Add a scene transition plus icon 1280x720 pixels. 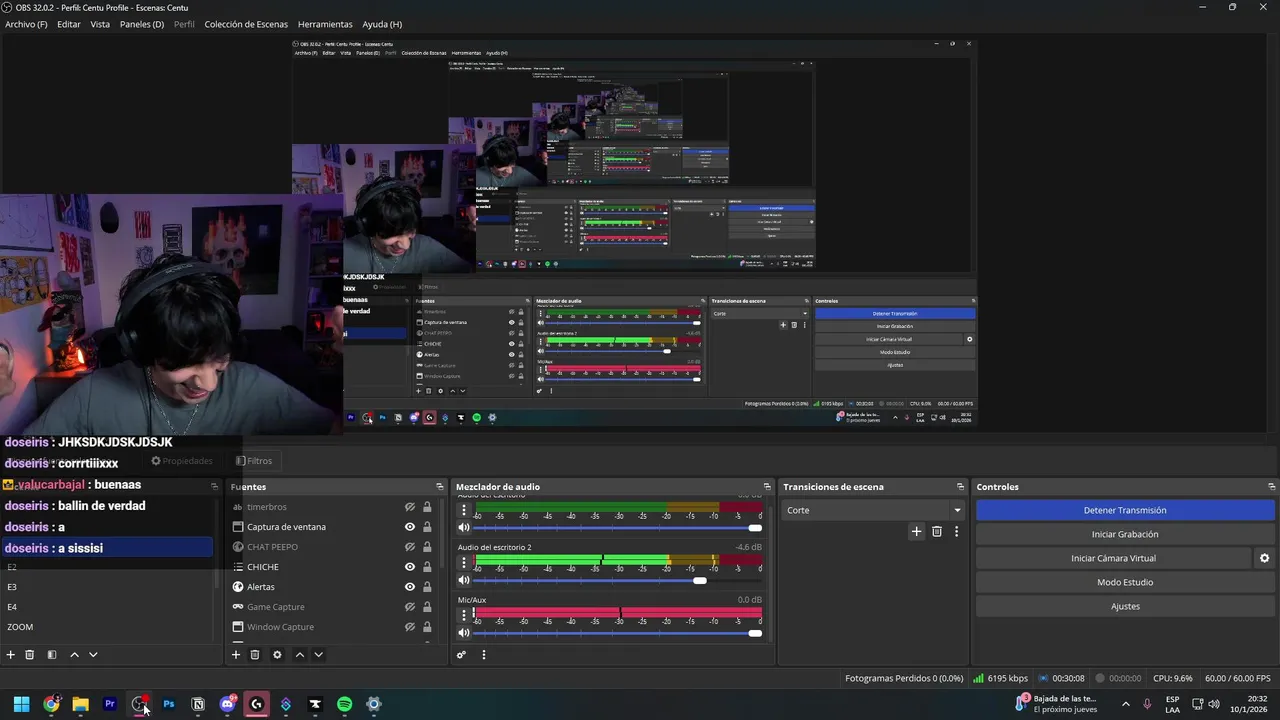tap(916, 532)
